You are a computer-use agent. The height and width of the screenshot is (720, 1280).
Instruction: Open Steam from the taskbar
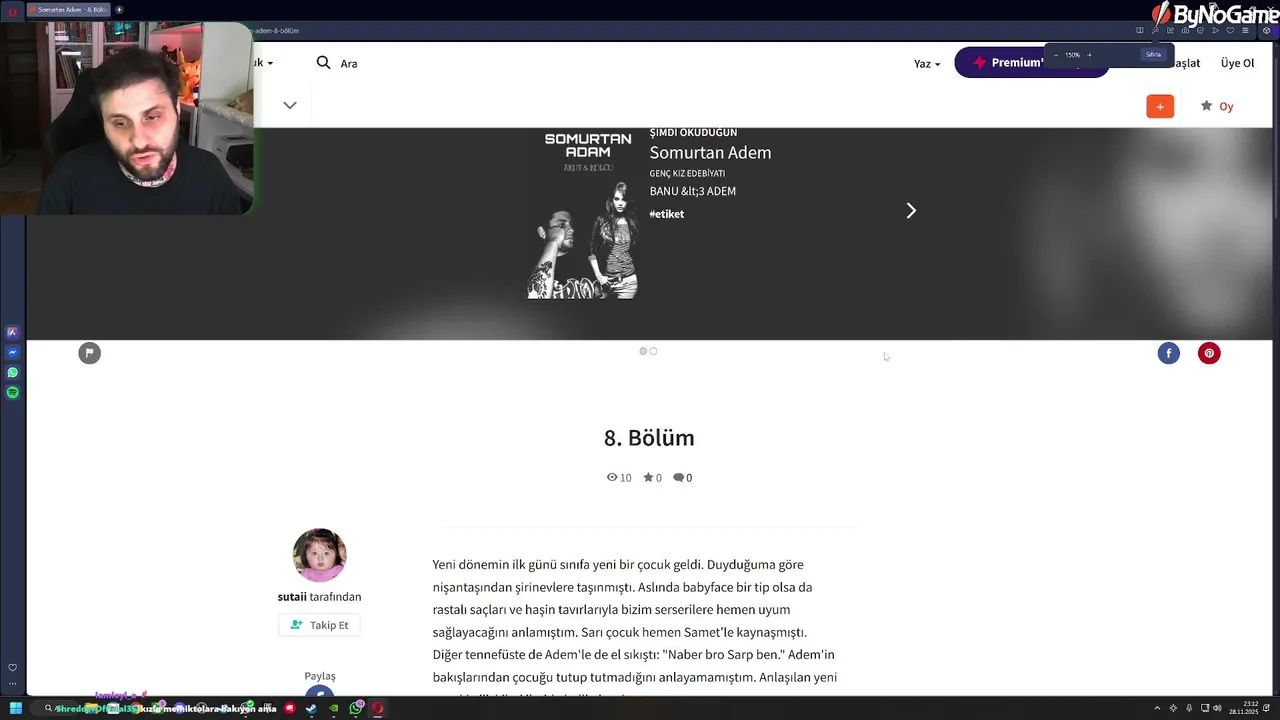click(x=311, y=708)
